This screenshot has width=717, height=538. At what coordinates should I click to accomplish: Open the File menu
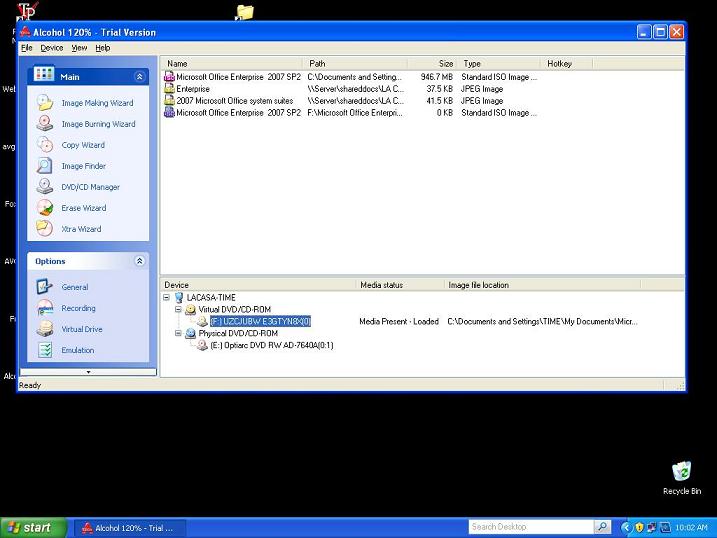coord(27,48)
